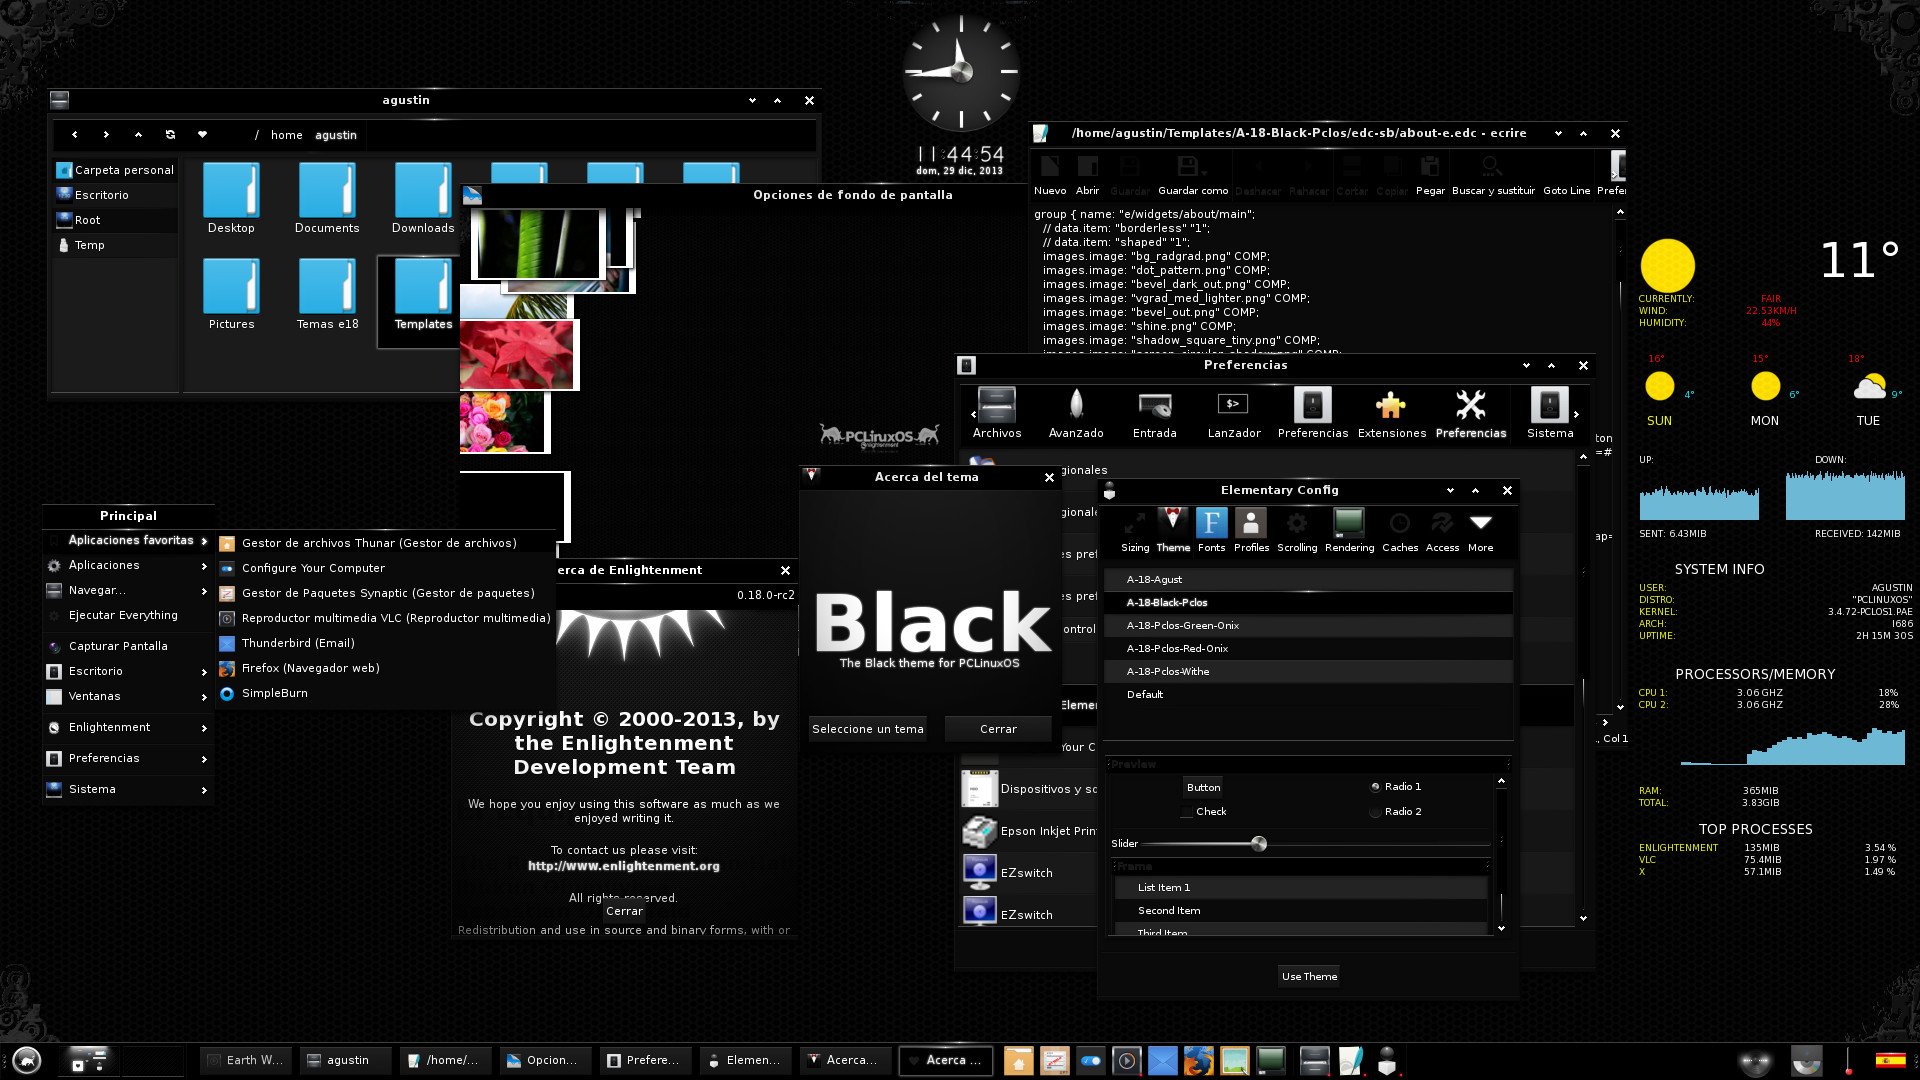Click Goto Line in the ecrire toolbar
Screen dimensions: 1920x1080
pos(1566,176)
